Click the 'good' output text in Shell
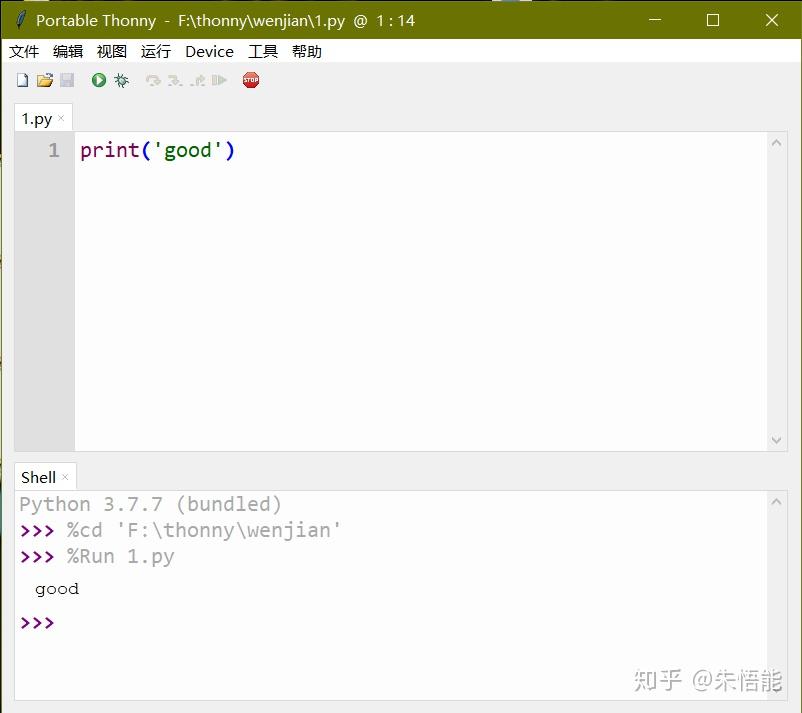Screen dimensions: 802x713 tap(57, 589)
